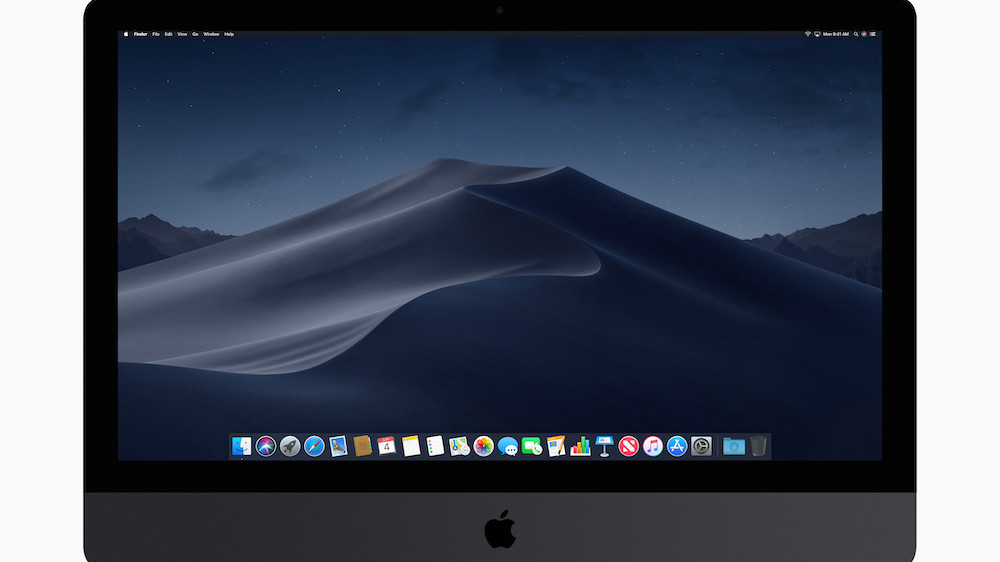
Task: Open Spotlight search magnifier in menu bar
Action: click(856, 34)
